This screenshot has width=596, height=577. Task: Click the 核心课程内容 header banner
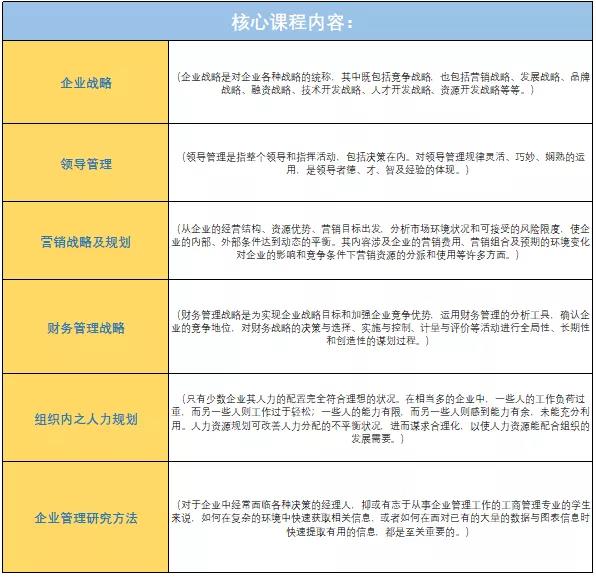(298, 22)
